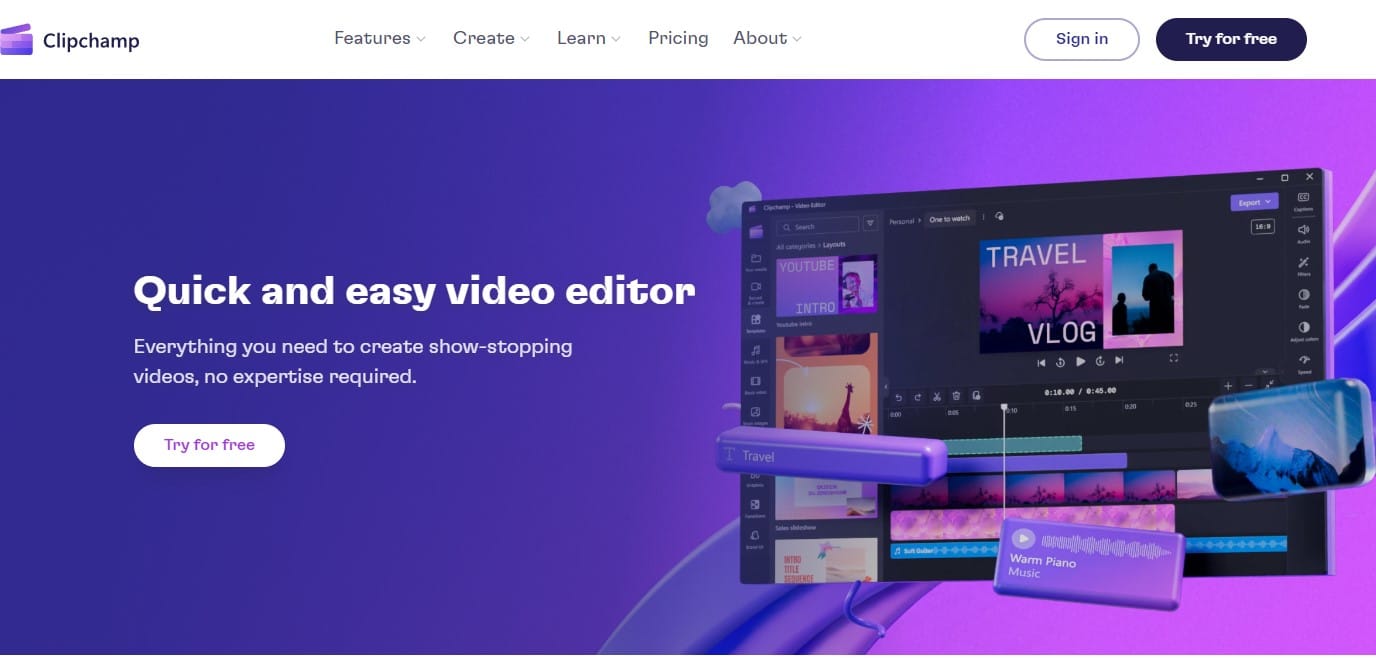
Task: Open the Filters panel icon
Action: tap(1303, 265)
